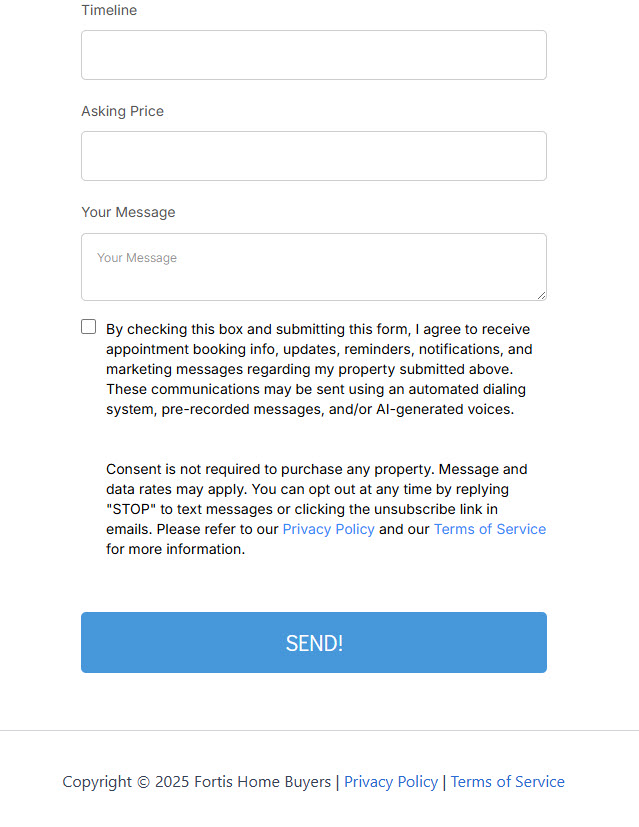Click the Asking Price field label

[x=122, y=111]
